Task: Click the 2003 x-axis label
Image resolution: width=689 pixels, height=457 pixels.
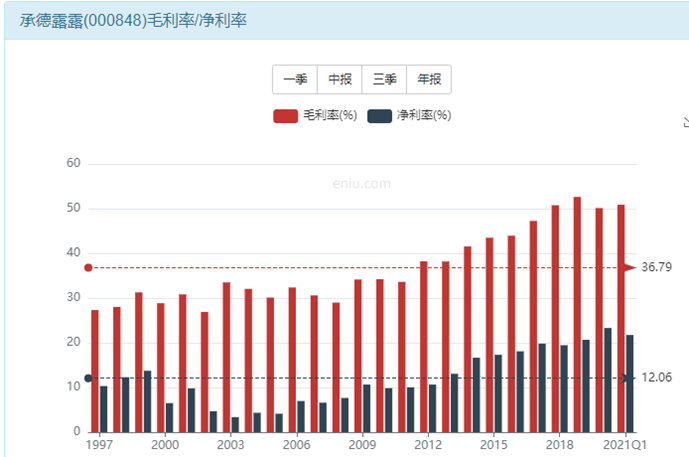Action: [230, 445]
